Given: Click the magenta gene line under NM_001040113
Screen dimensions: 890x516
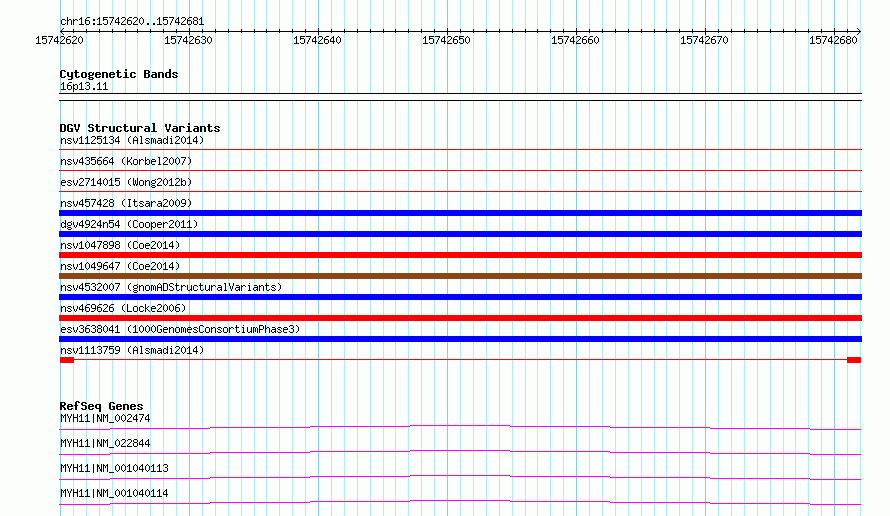Looking at the screenshot, I should pyautogui.click(x=460, y=476).
